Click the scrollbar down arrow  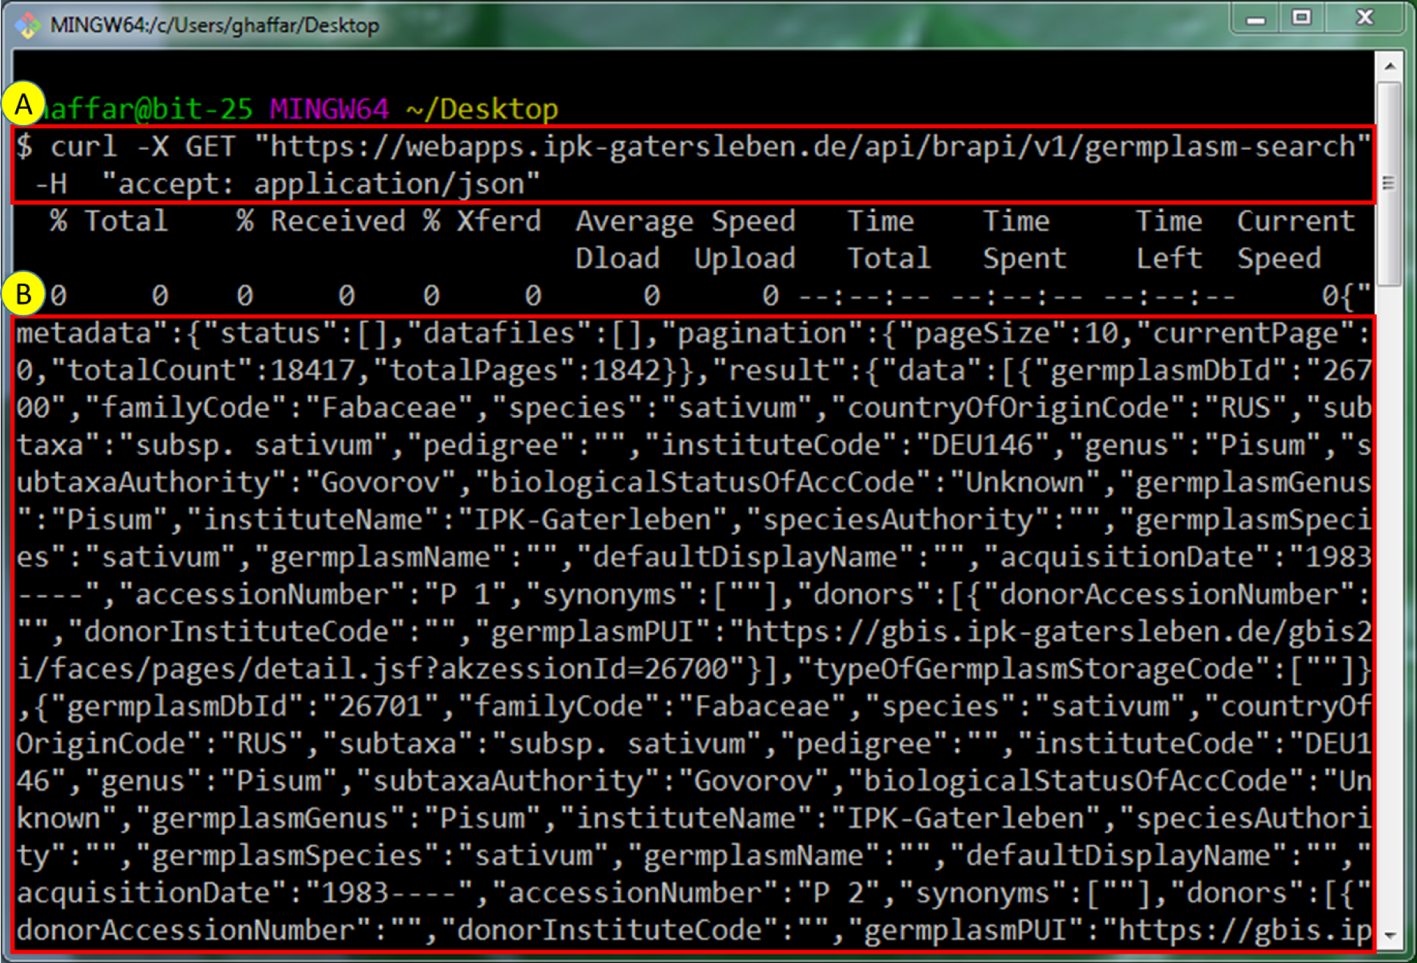pyautogui.click(x=1389, y=937)
